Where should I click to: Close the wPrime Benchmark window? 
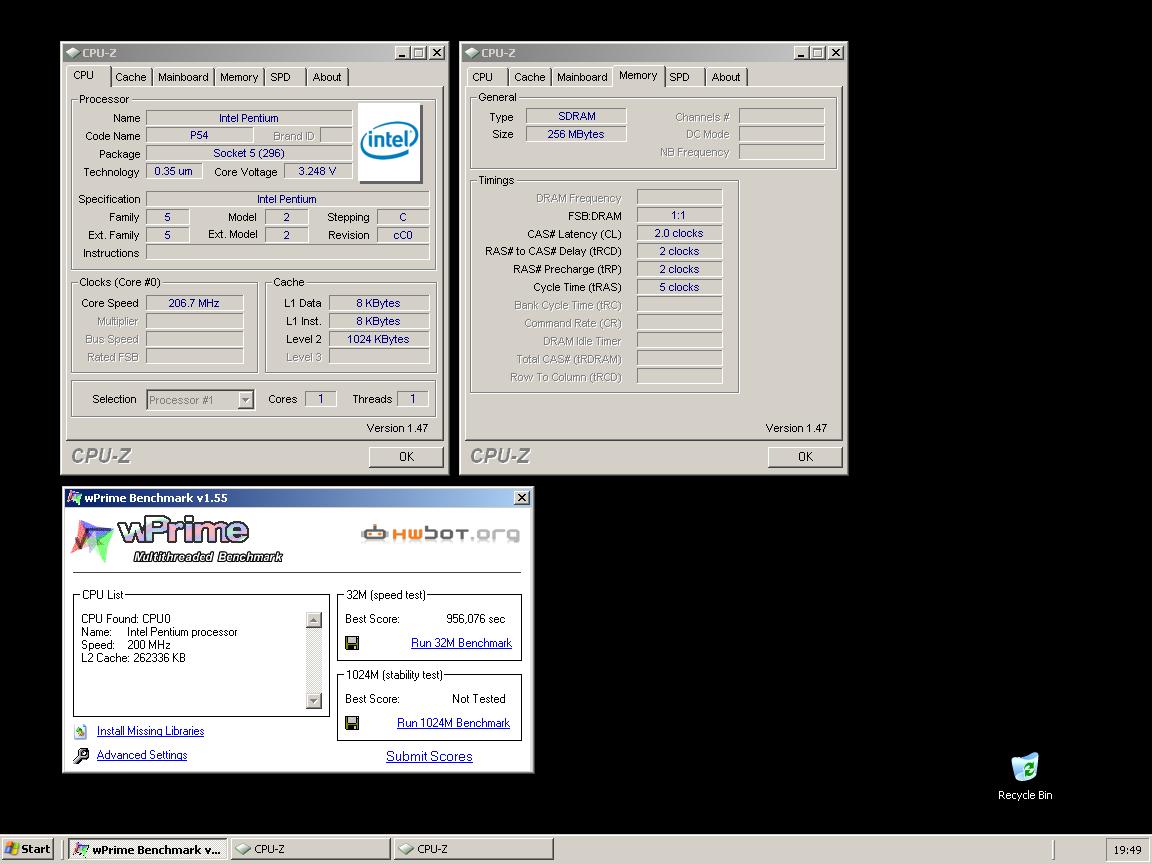tap(522, 497)
